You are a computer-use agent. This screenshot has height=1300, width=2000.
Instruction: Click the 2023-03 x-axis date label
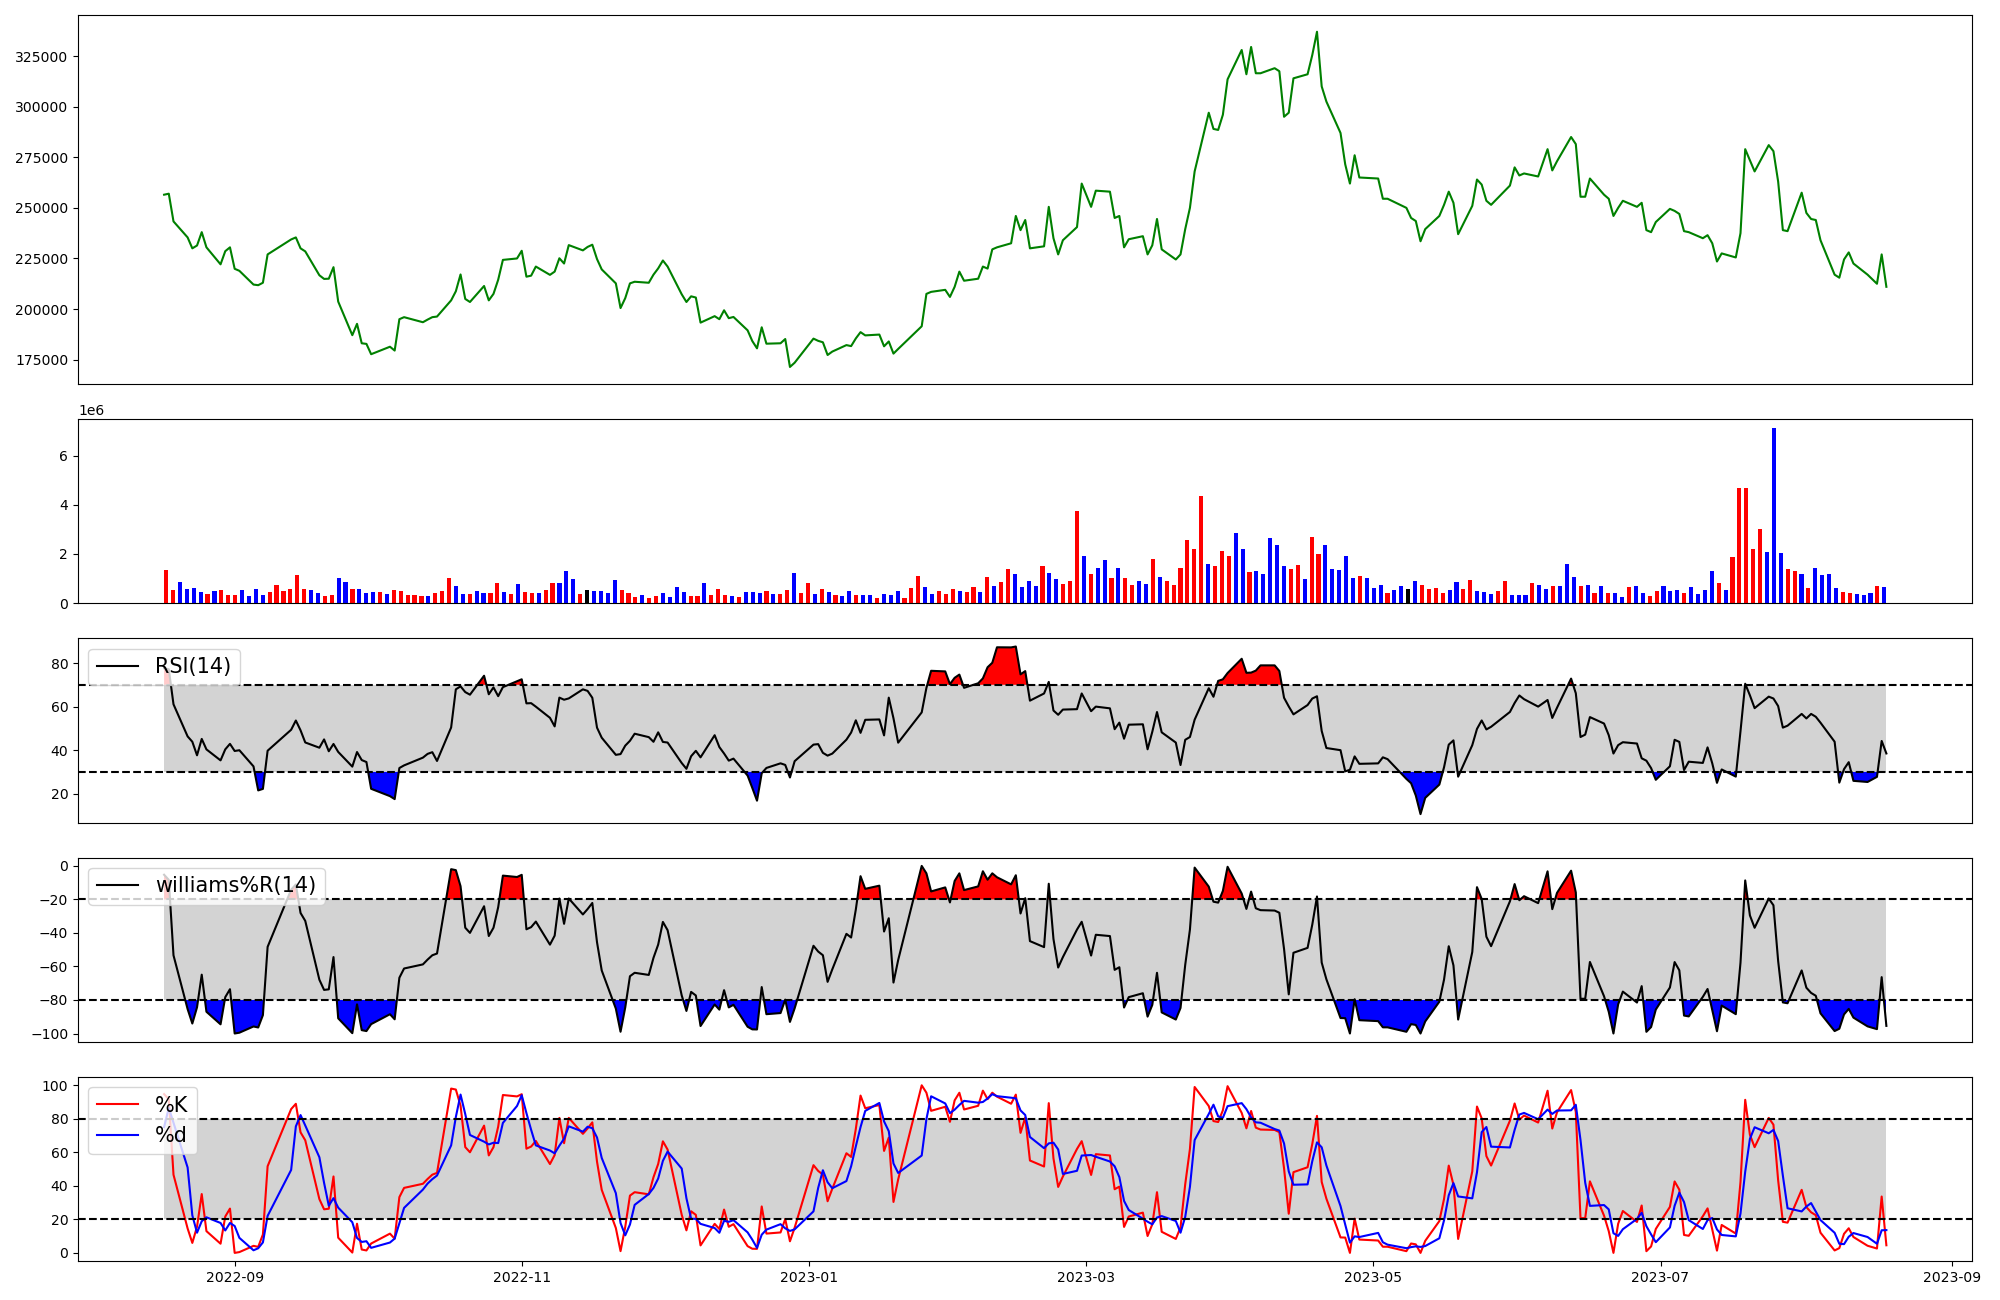(1086, 1277)
